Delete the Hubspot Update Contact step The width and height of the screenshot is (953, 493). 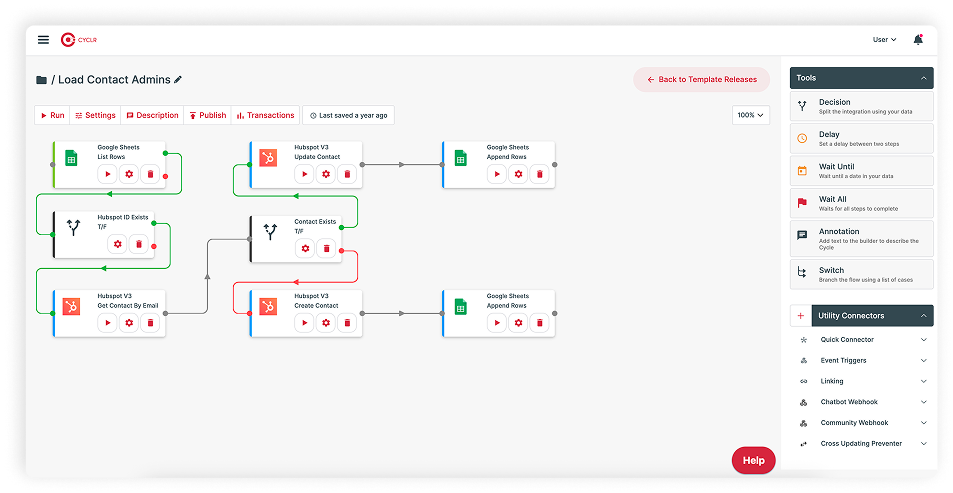coord(347,174)
